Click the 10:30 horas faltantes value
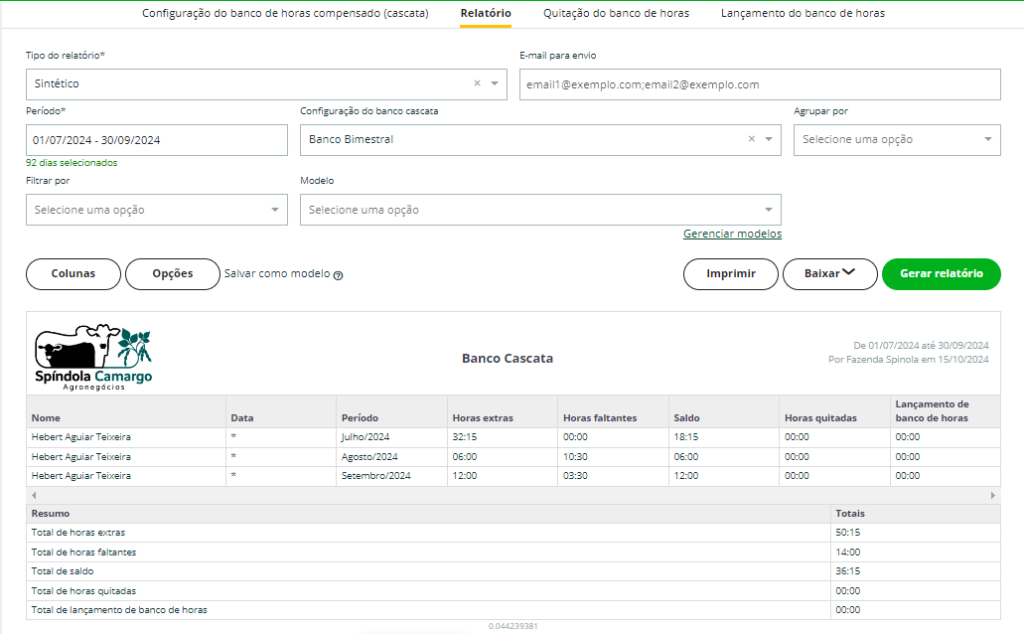This screenshot has width=1024, height=634. [x=575, y=456]
